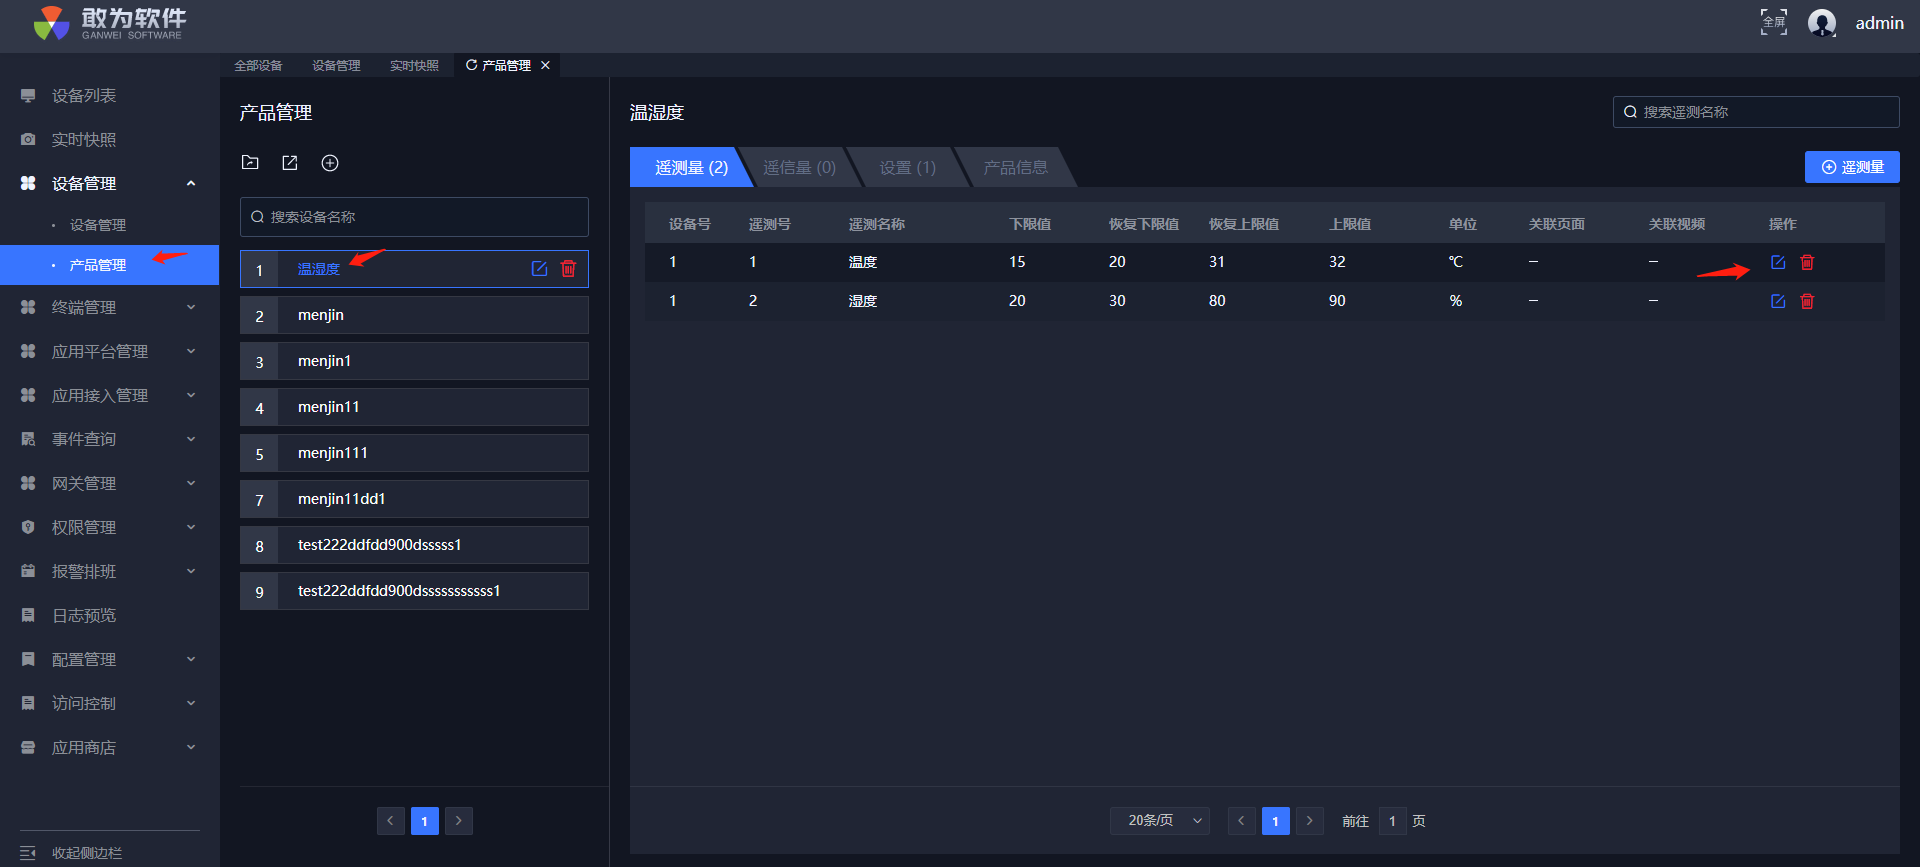This screenshot has width=1920, height=867.
Task: Expand the 网关管理 sidebar group
Action: 191,483
